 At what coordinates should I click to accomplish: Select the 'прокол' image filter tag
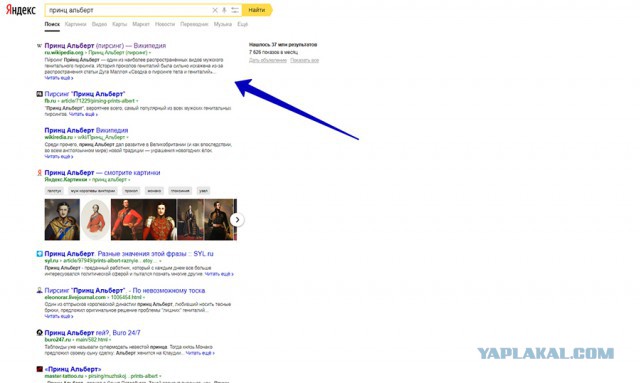pos(131,191)
